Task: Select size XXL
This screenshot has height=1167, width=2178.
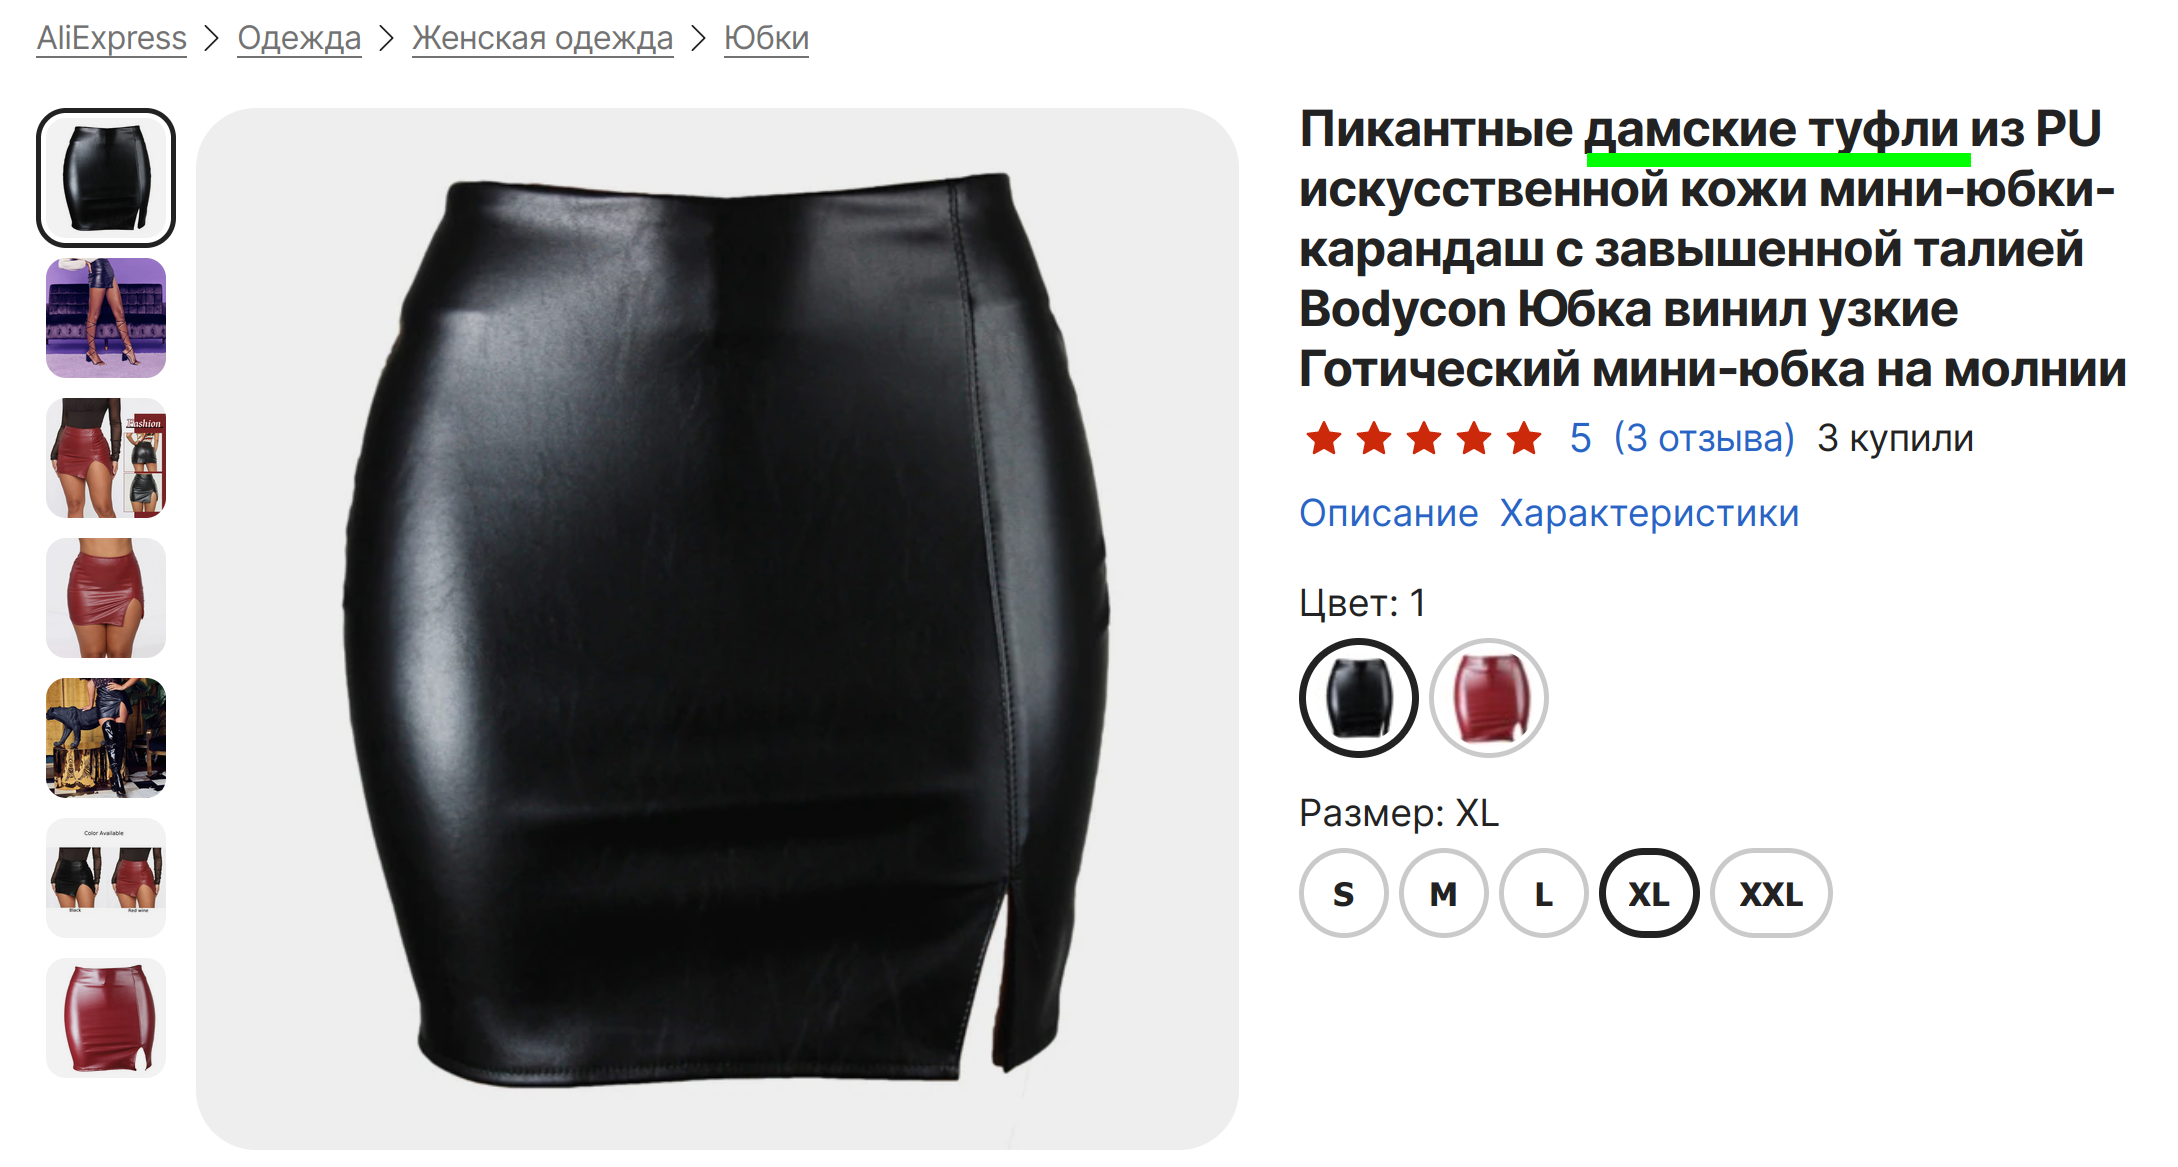Action: (1771, 893)
